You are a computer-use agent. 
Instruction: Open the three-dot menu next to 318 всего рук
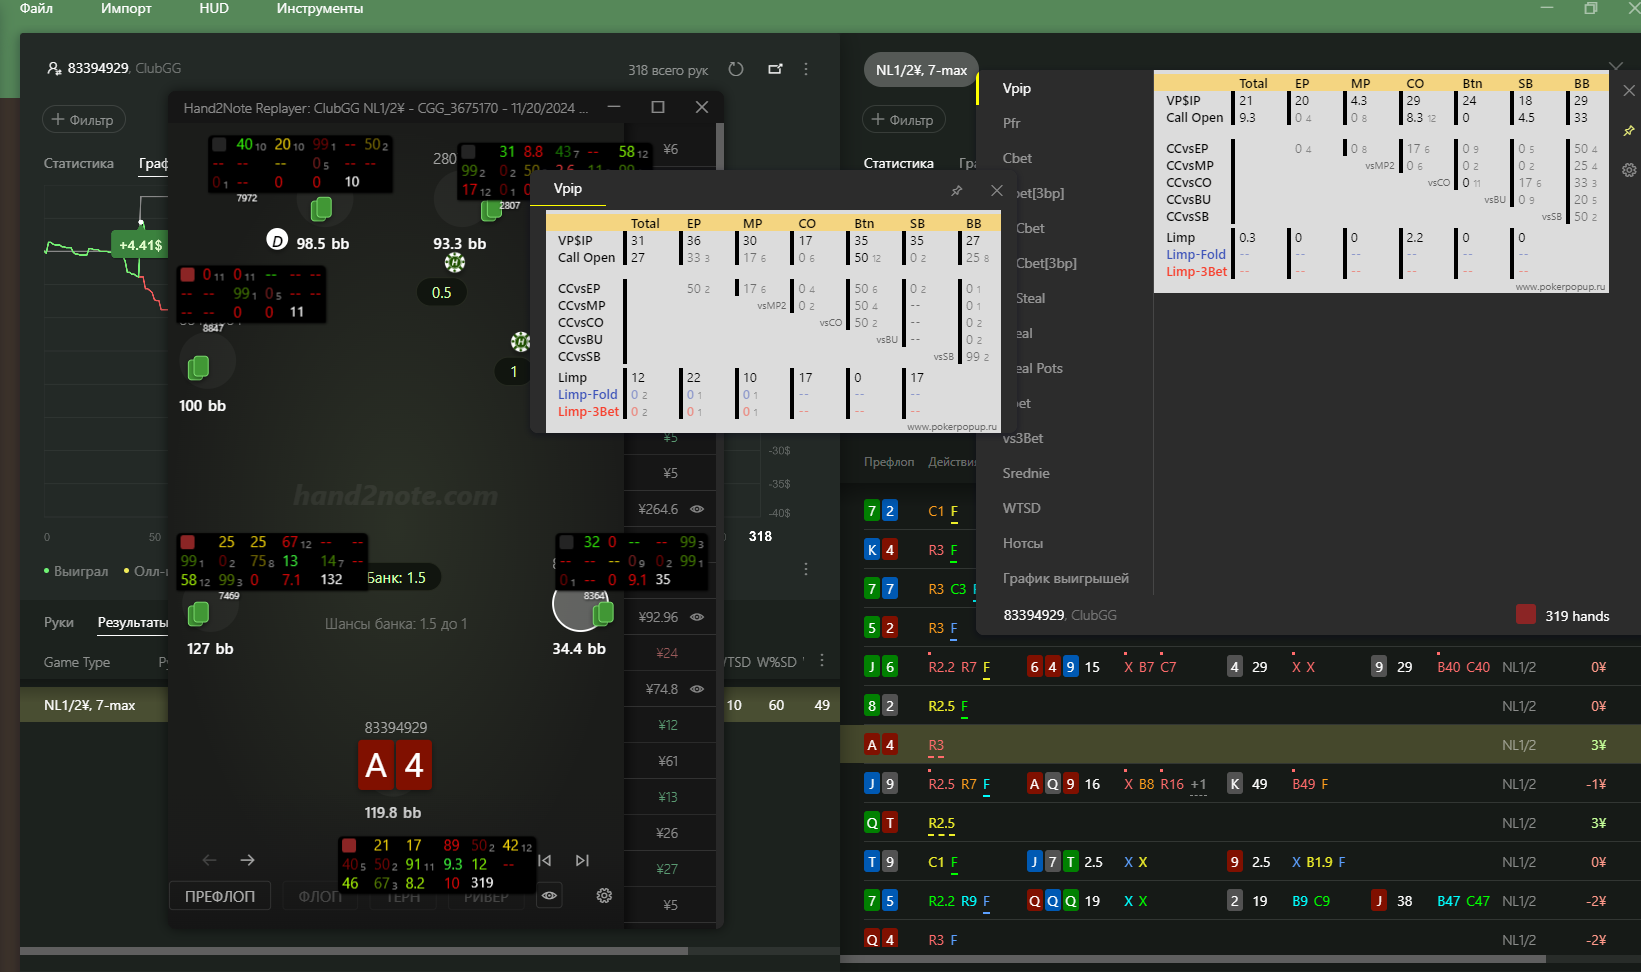pyautogui.click(x=806, y=69)
